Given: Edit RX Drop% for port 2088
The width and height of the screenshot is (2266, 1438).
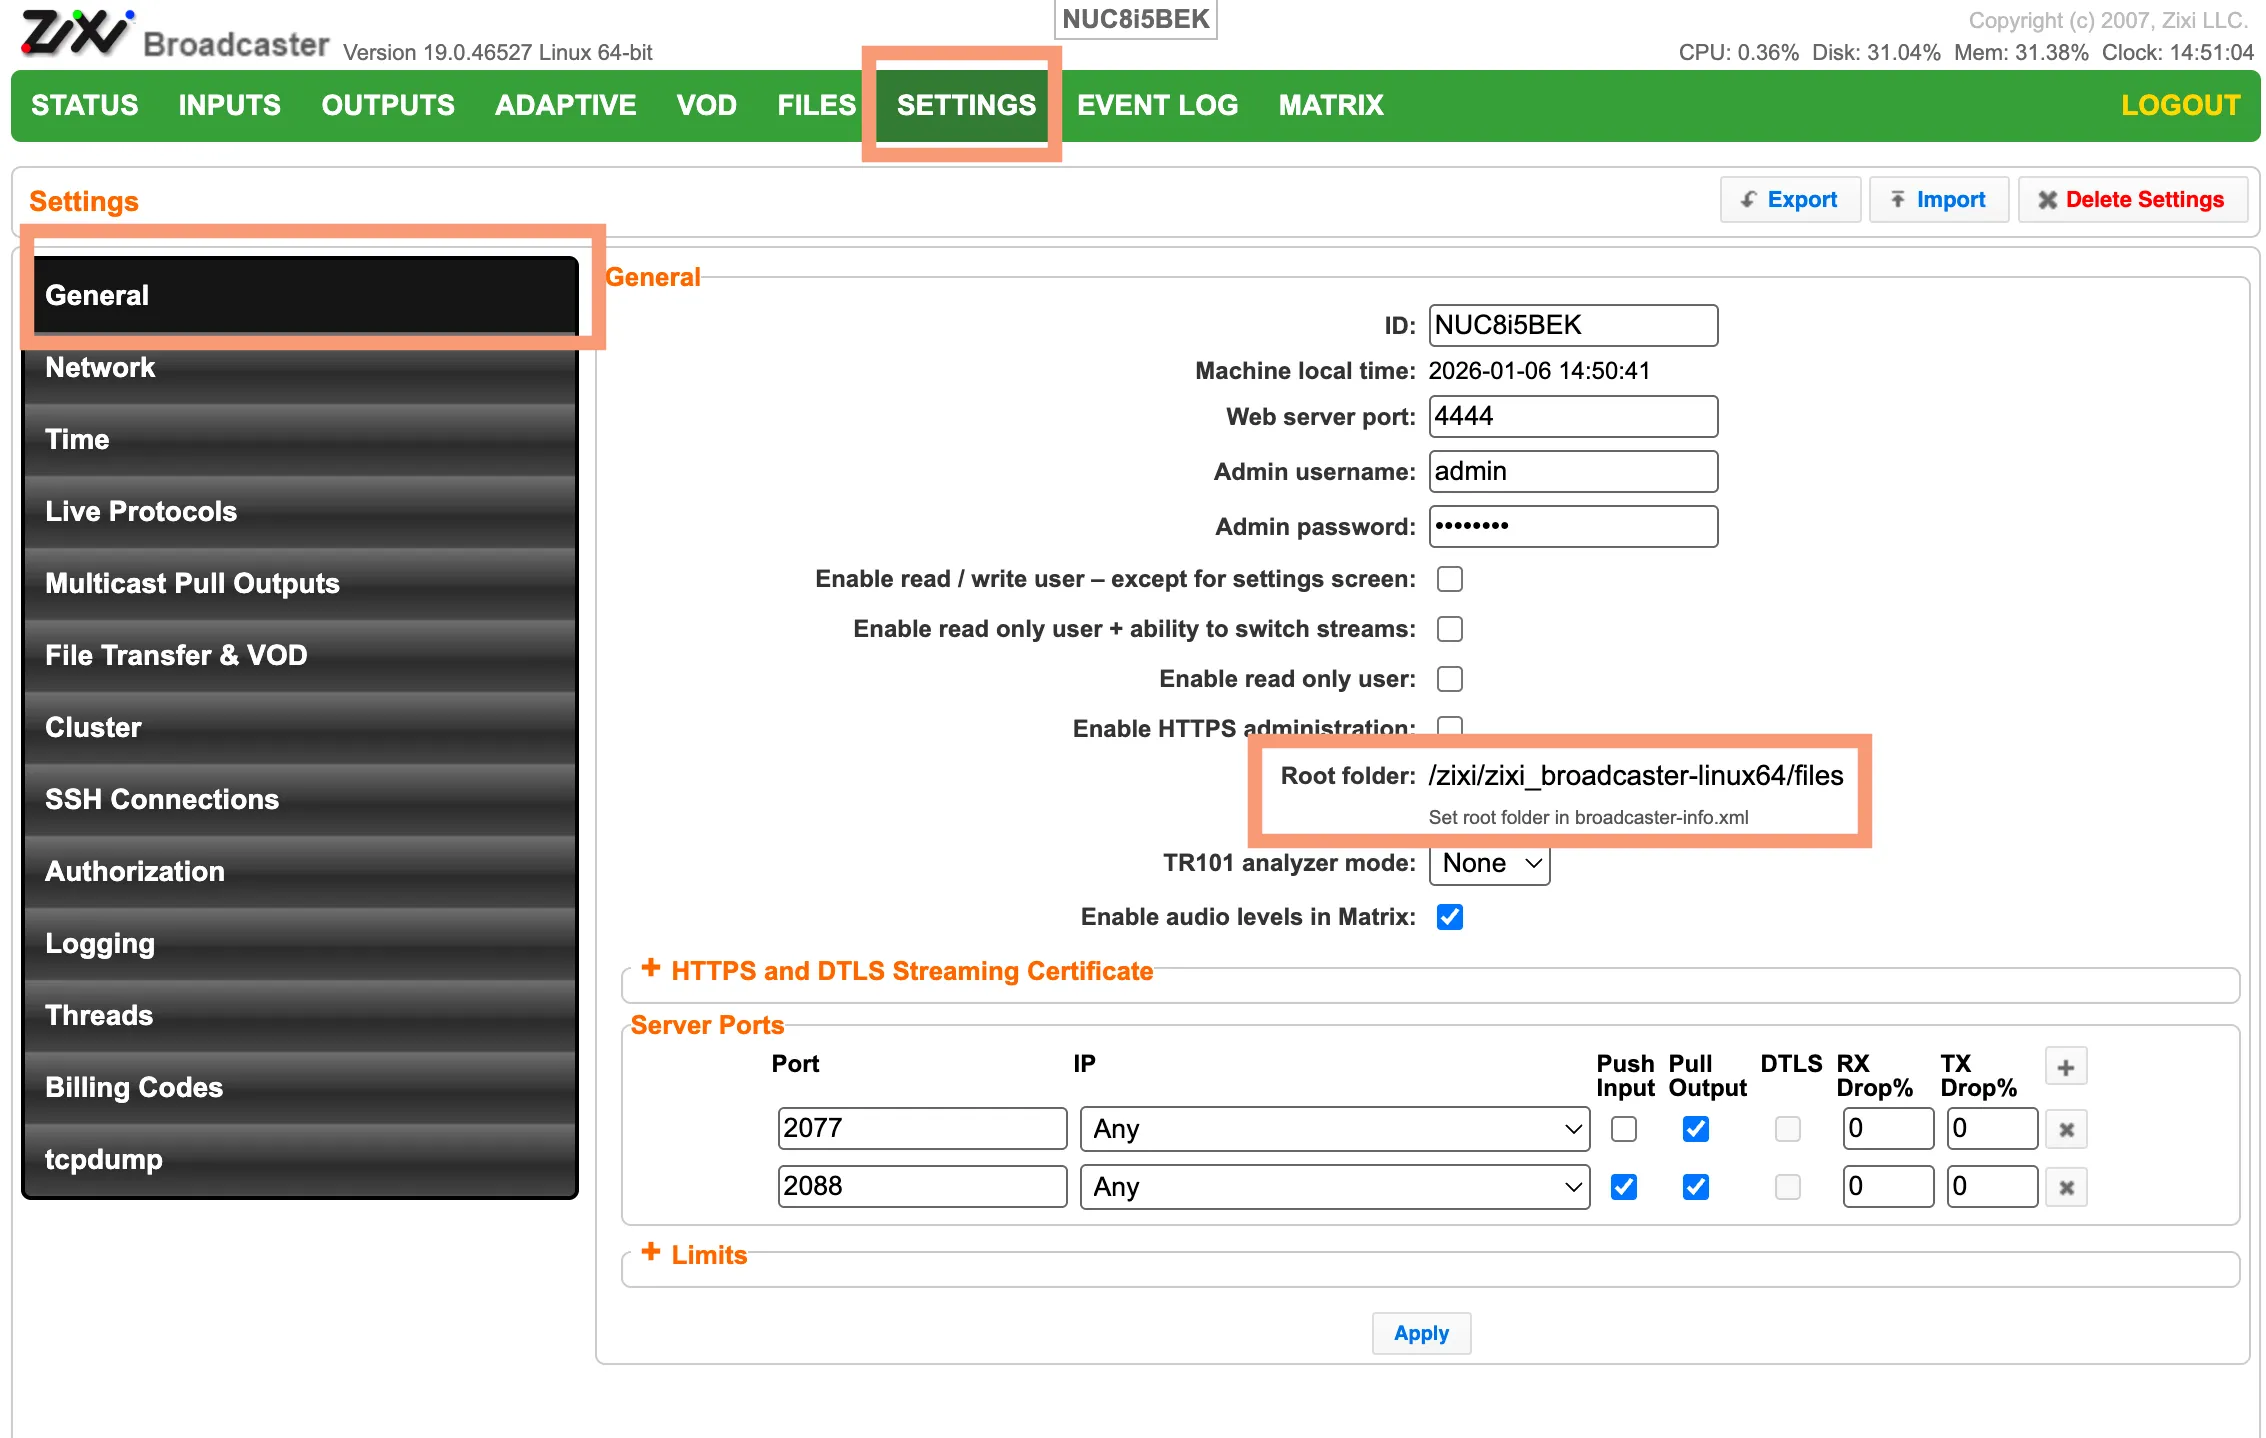Looking at the screenshot, I should (x=1888, y=1187).
